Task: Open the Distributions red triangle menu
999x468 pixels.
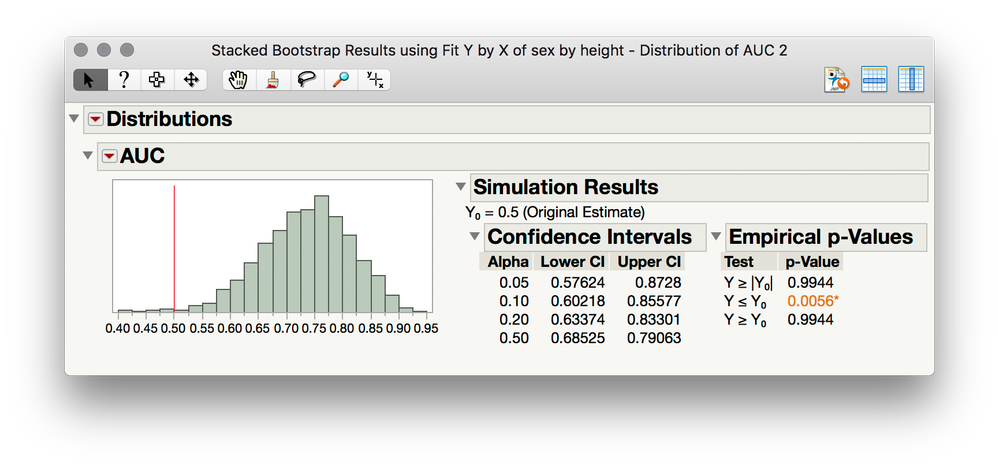Action: 96,119
